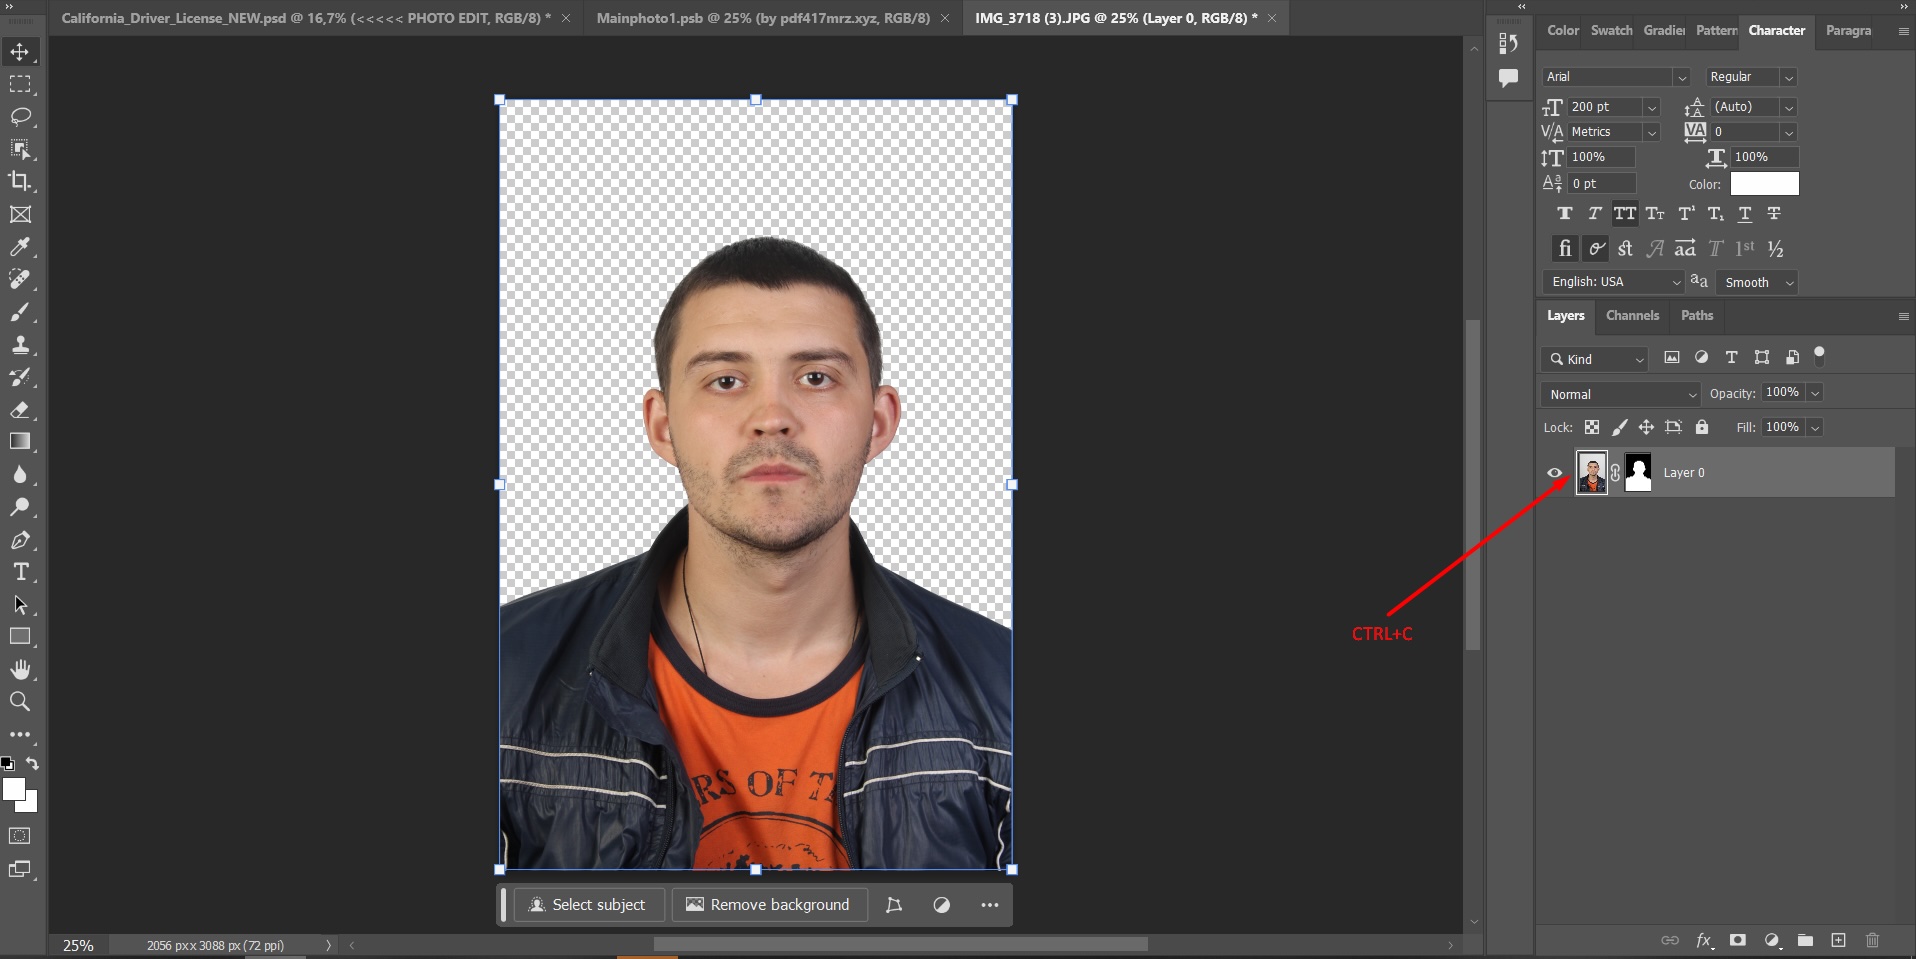Select the Move tool
This screenshot has height=959, width=1916.
coord(20,52)
